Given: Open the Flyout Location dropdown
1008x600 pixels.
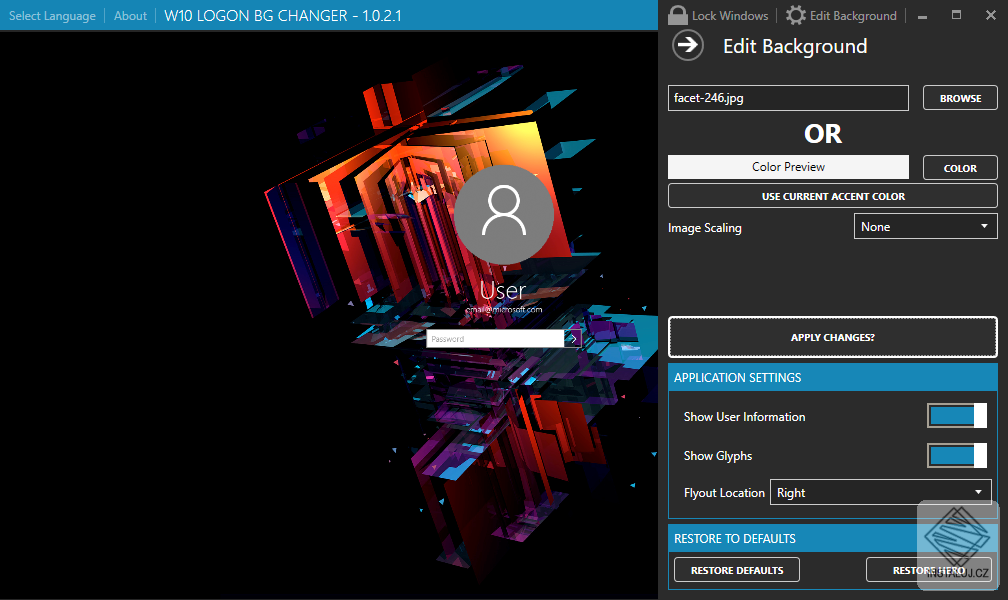Looking at the screenshot, I should tap(880, 492).
